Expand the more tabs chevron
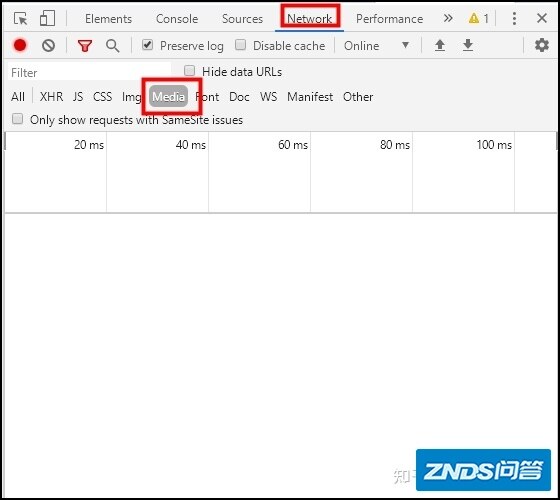 coord(448,18)
